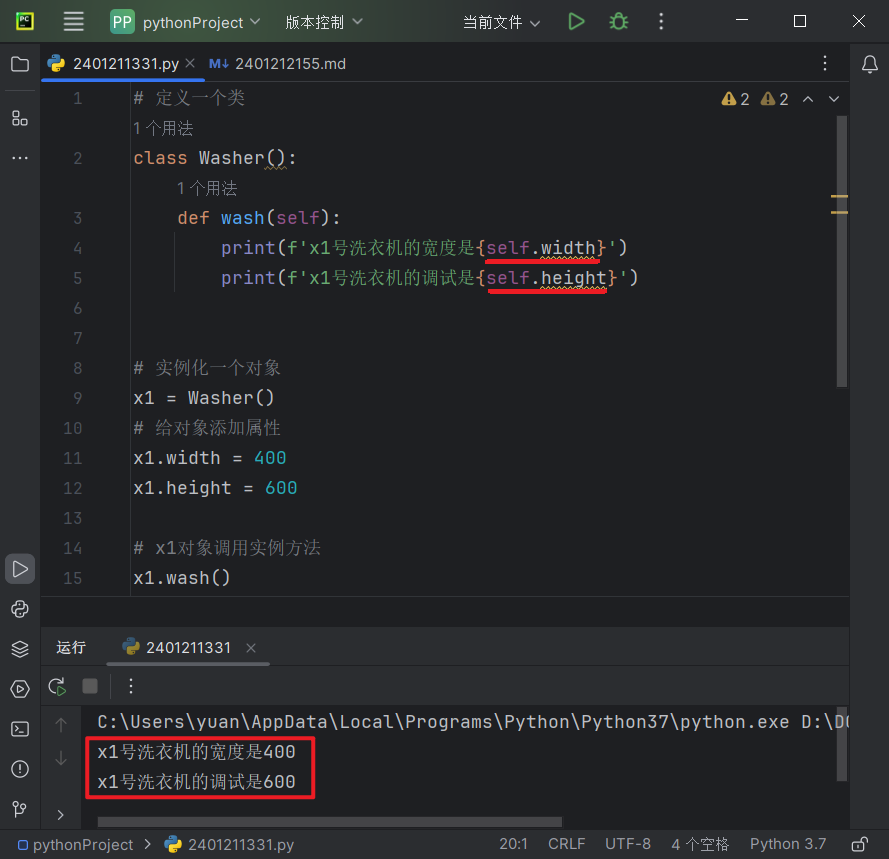Open the 当前文件 run configuration dropdown
This screenshot has height=859, width=889.
[x=501, y=22]
